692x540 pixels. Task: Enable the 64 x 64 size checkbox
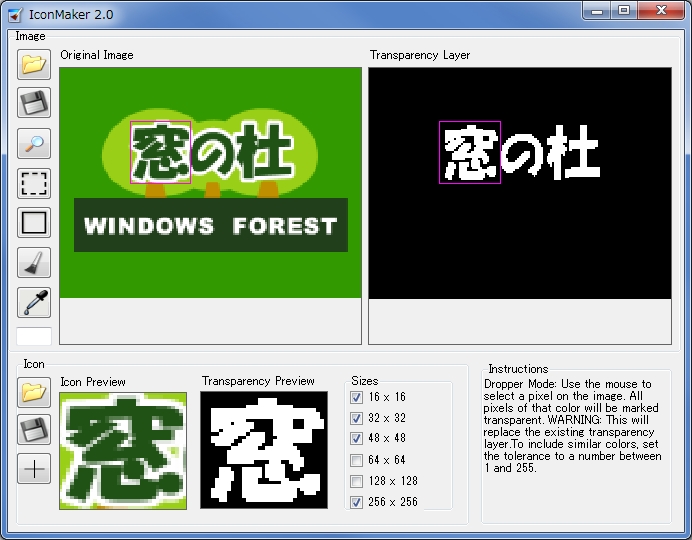[356, 460]
